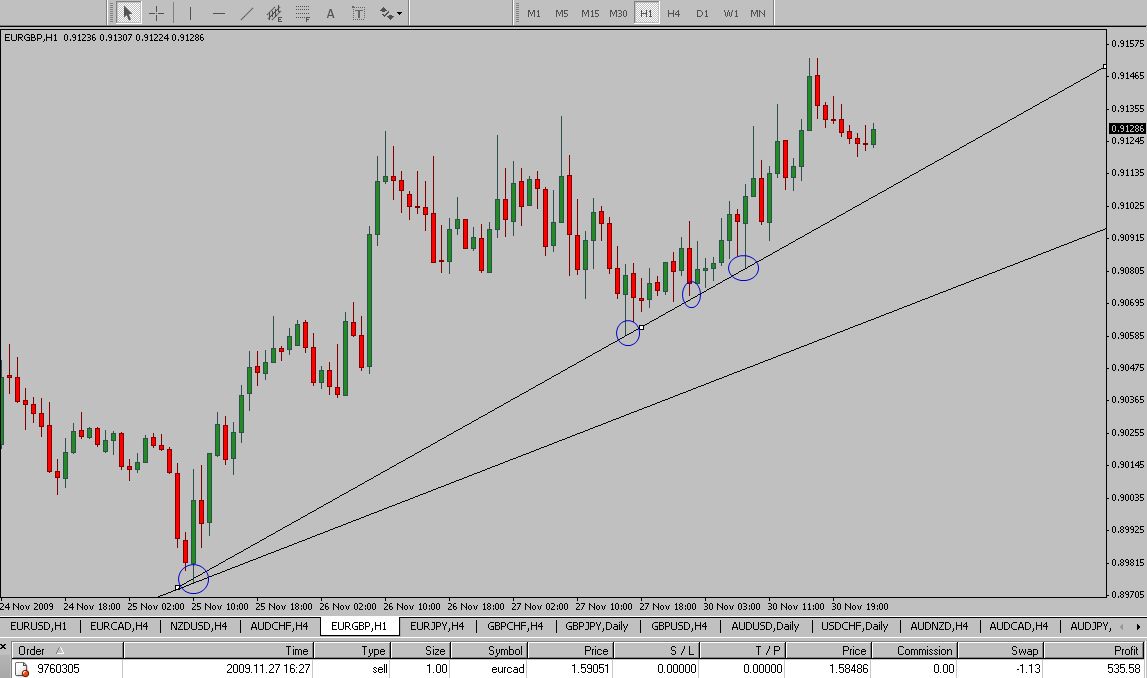The image size is (1147, 678).
Task: Click the current price label 0.91286
Action: [1126, 128]
